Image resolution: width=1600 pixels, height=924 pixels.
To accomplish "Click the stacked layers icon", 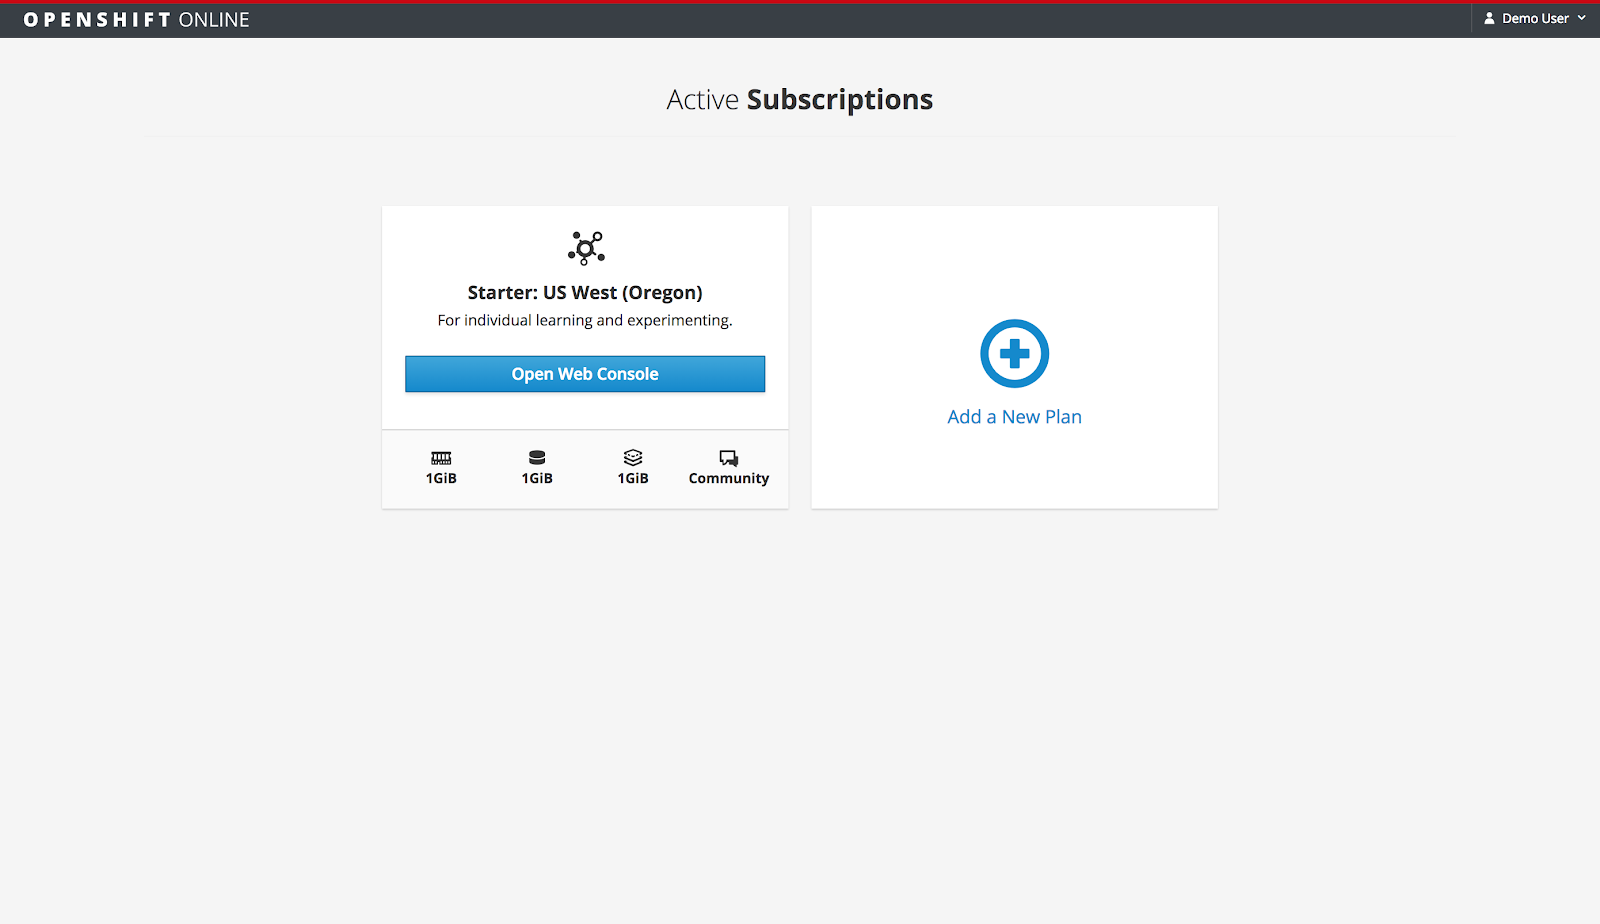I will pos(633,458).
